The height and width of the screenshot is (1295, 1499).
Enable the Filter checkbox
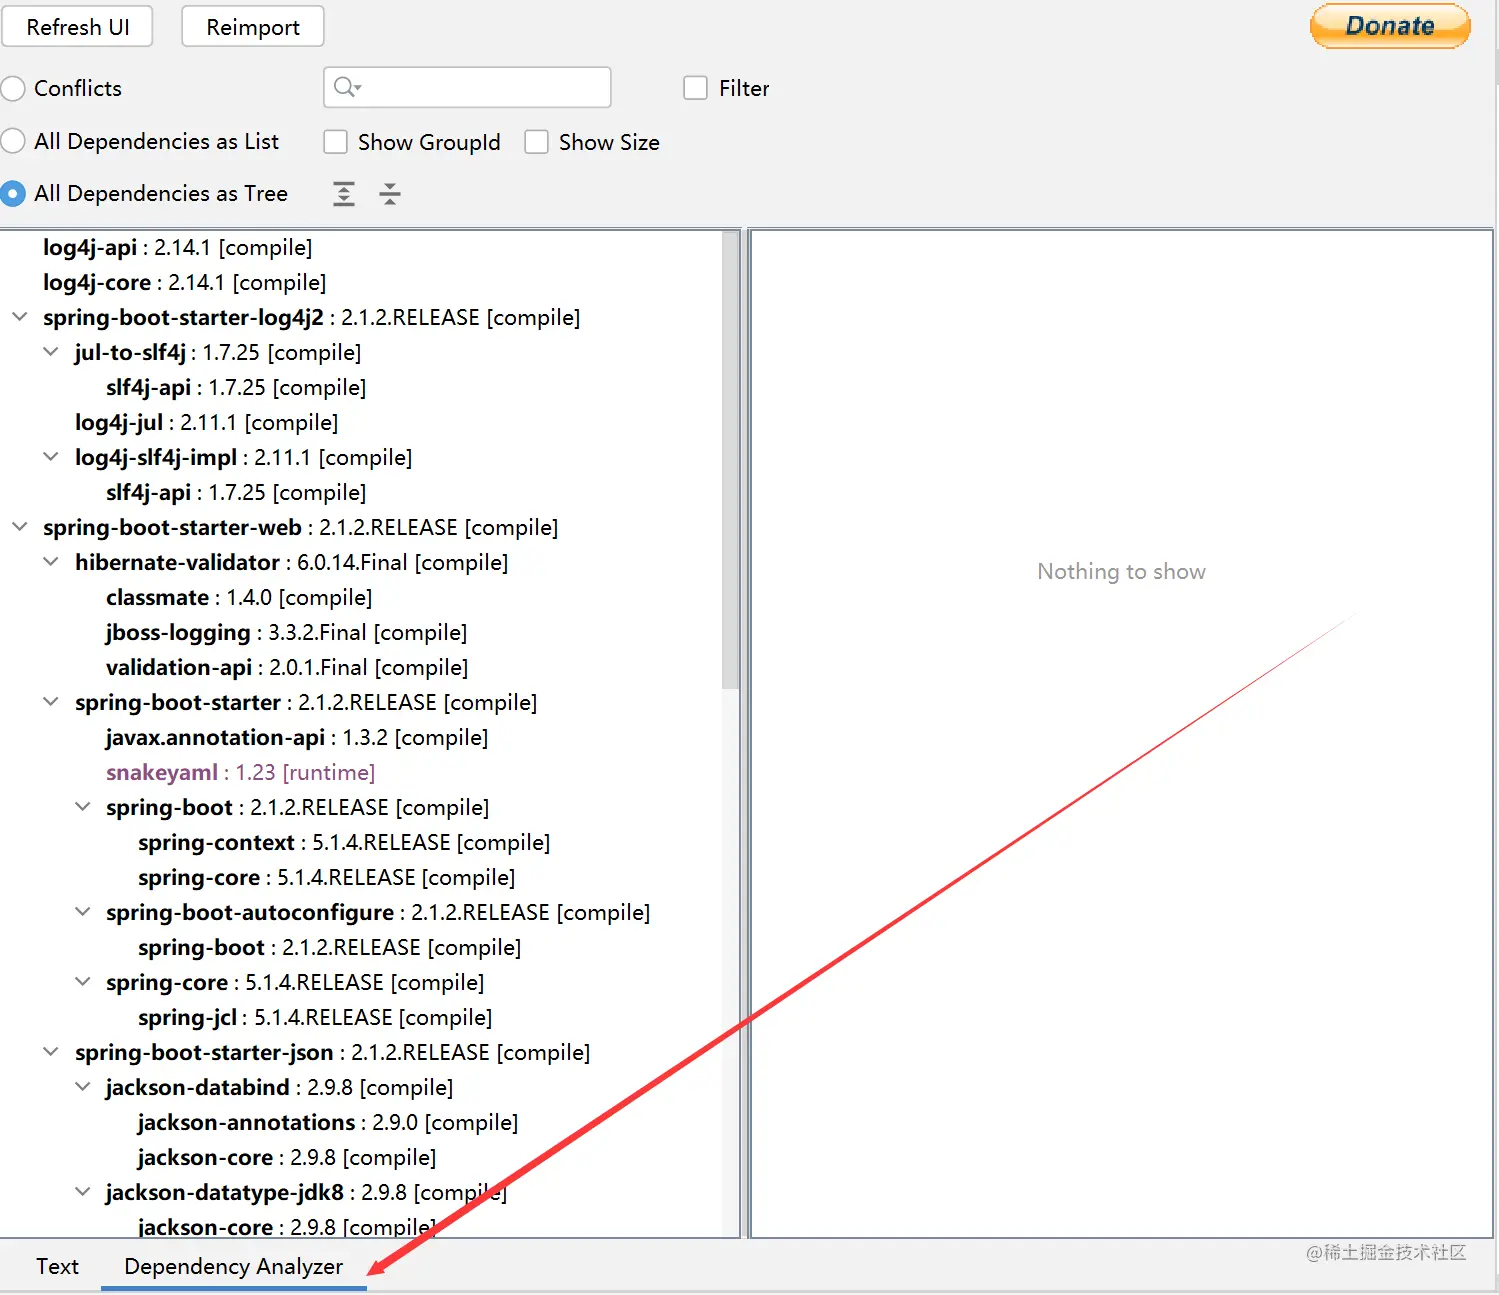click(x=695, y=88)
